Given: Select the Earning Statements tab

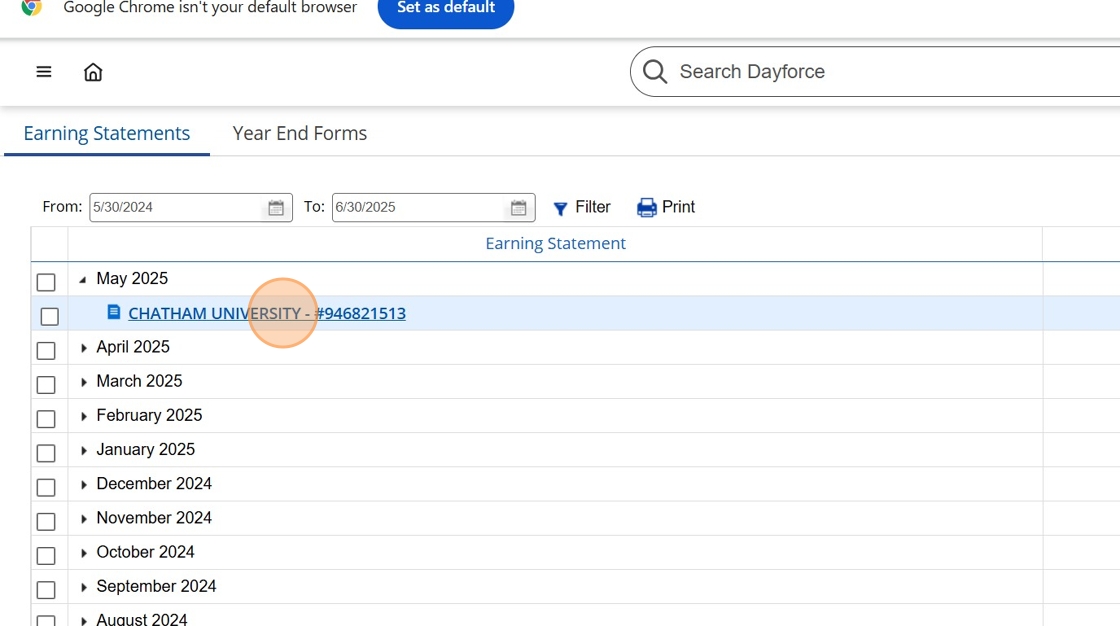Looking at the screenshot, I should coord(106,134).
